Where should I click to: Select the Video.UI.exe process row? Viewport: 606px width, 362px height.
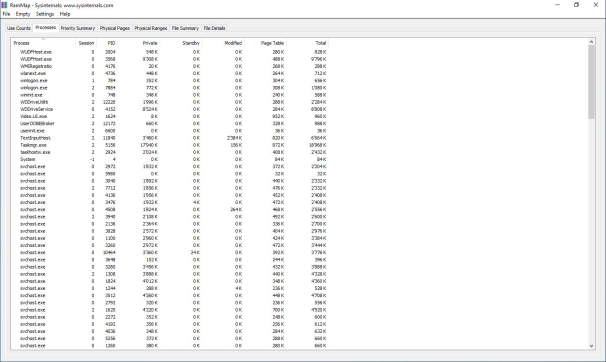pyautogui.click(x=170, y=116)
